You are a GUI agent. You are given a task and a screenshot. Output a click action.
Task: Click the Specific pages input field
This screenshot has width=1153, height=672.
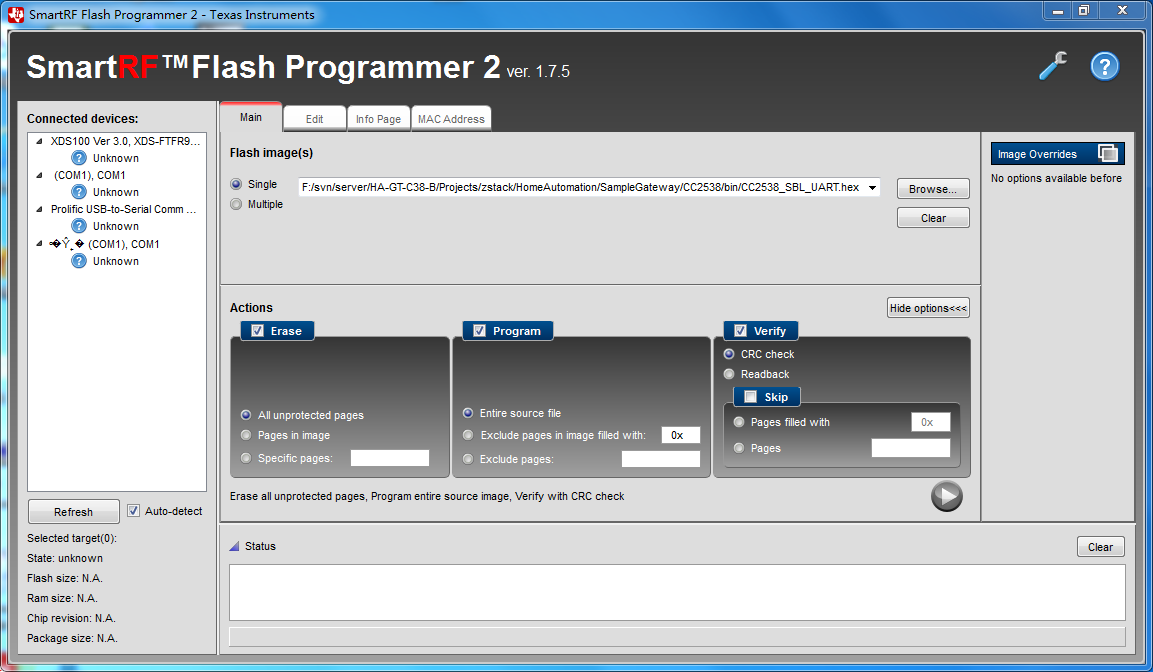pyautogui.click(x=390, y=457)
